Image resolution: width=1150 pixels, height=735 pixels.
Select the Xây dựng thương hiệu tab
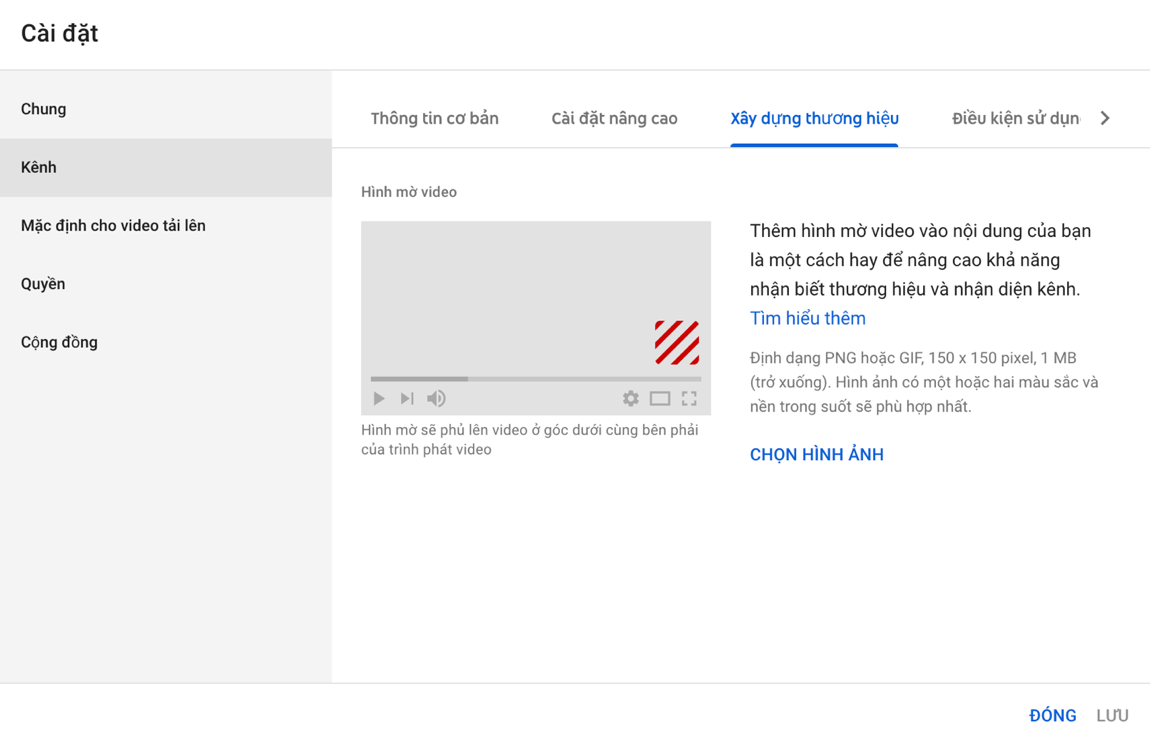(x=814, y=118)
